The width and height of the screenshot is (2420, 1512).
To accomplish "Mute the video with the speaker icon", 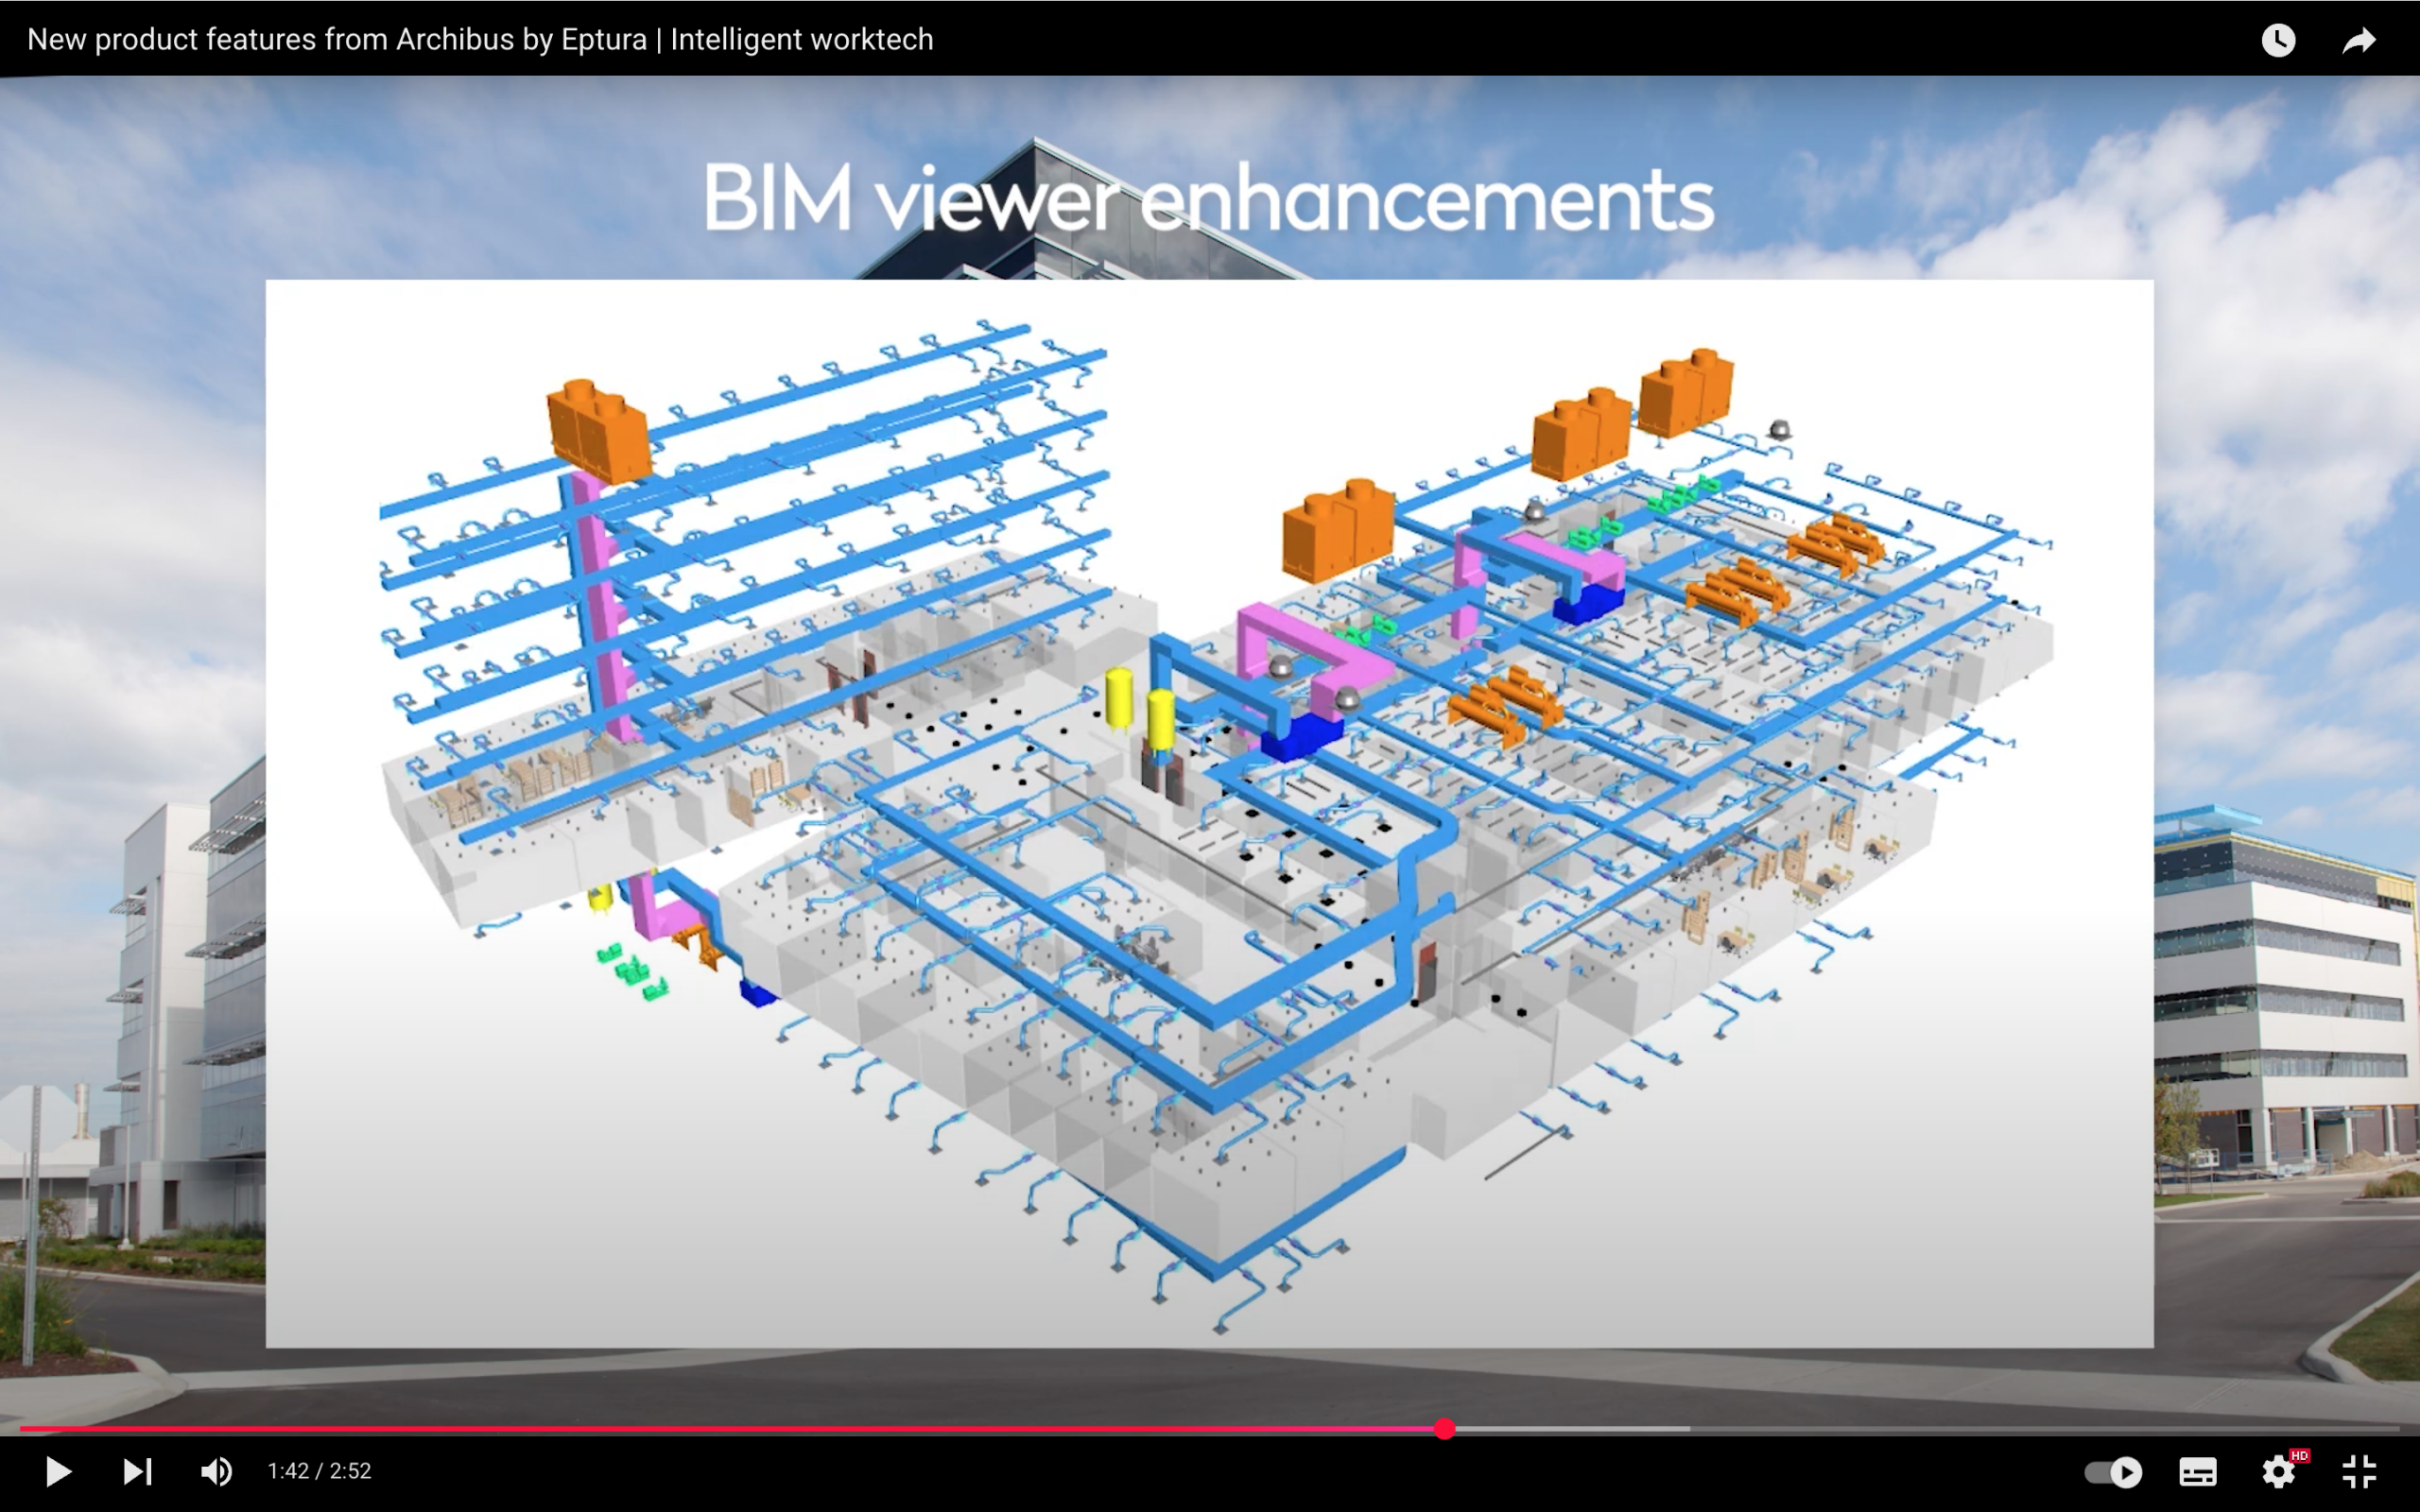I will [216, 1471].
